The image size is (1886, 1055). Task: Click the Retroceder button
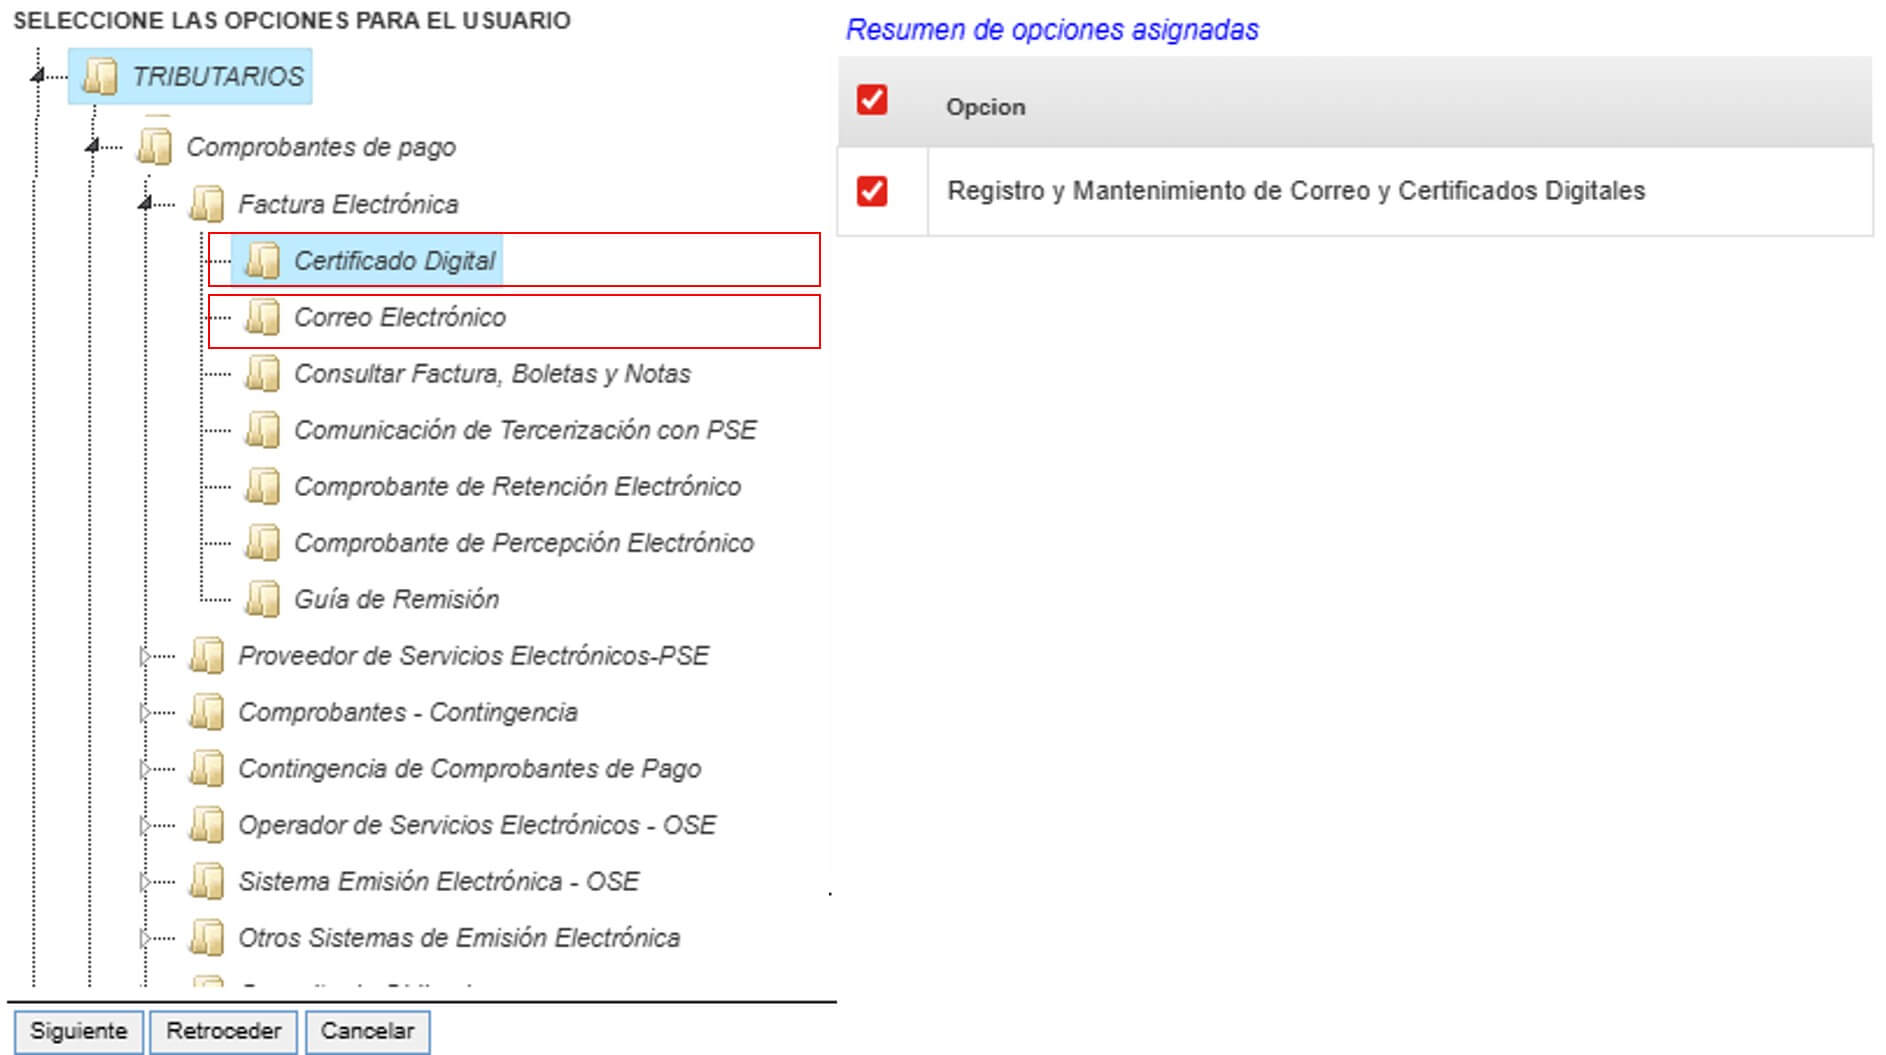(223, 1031)
